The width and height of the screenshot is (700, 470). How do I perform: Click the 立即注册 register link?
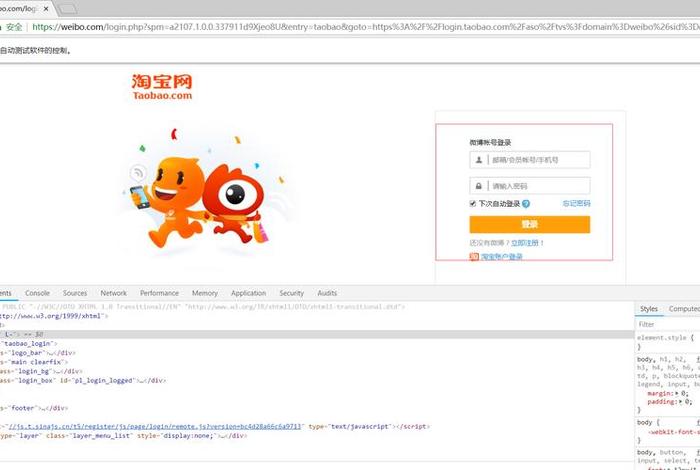(x=526, y=243)
